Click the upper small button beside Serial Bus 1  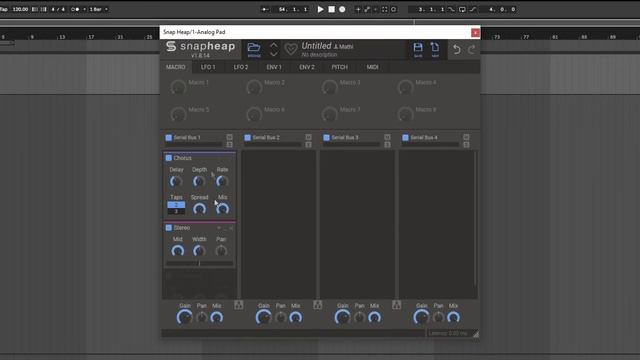(229, 137)
